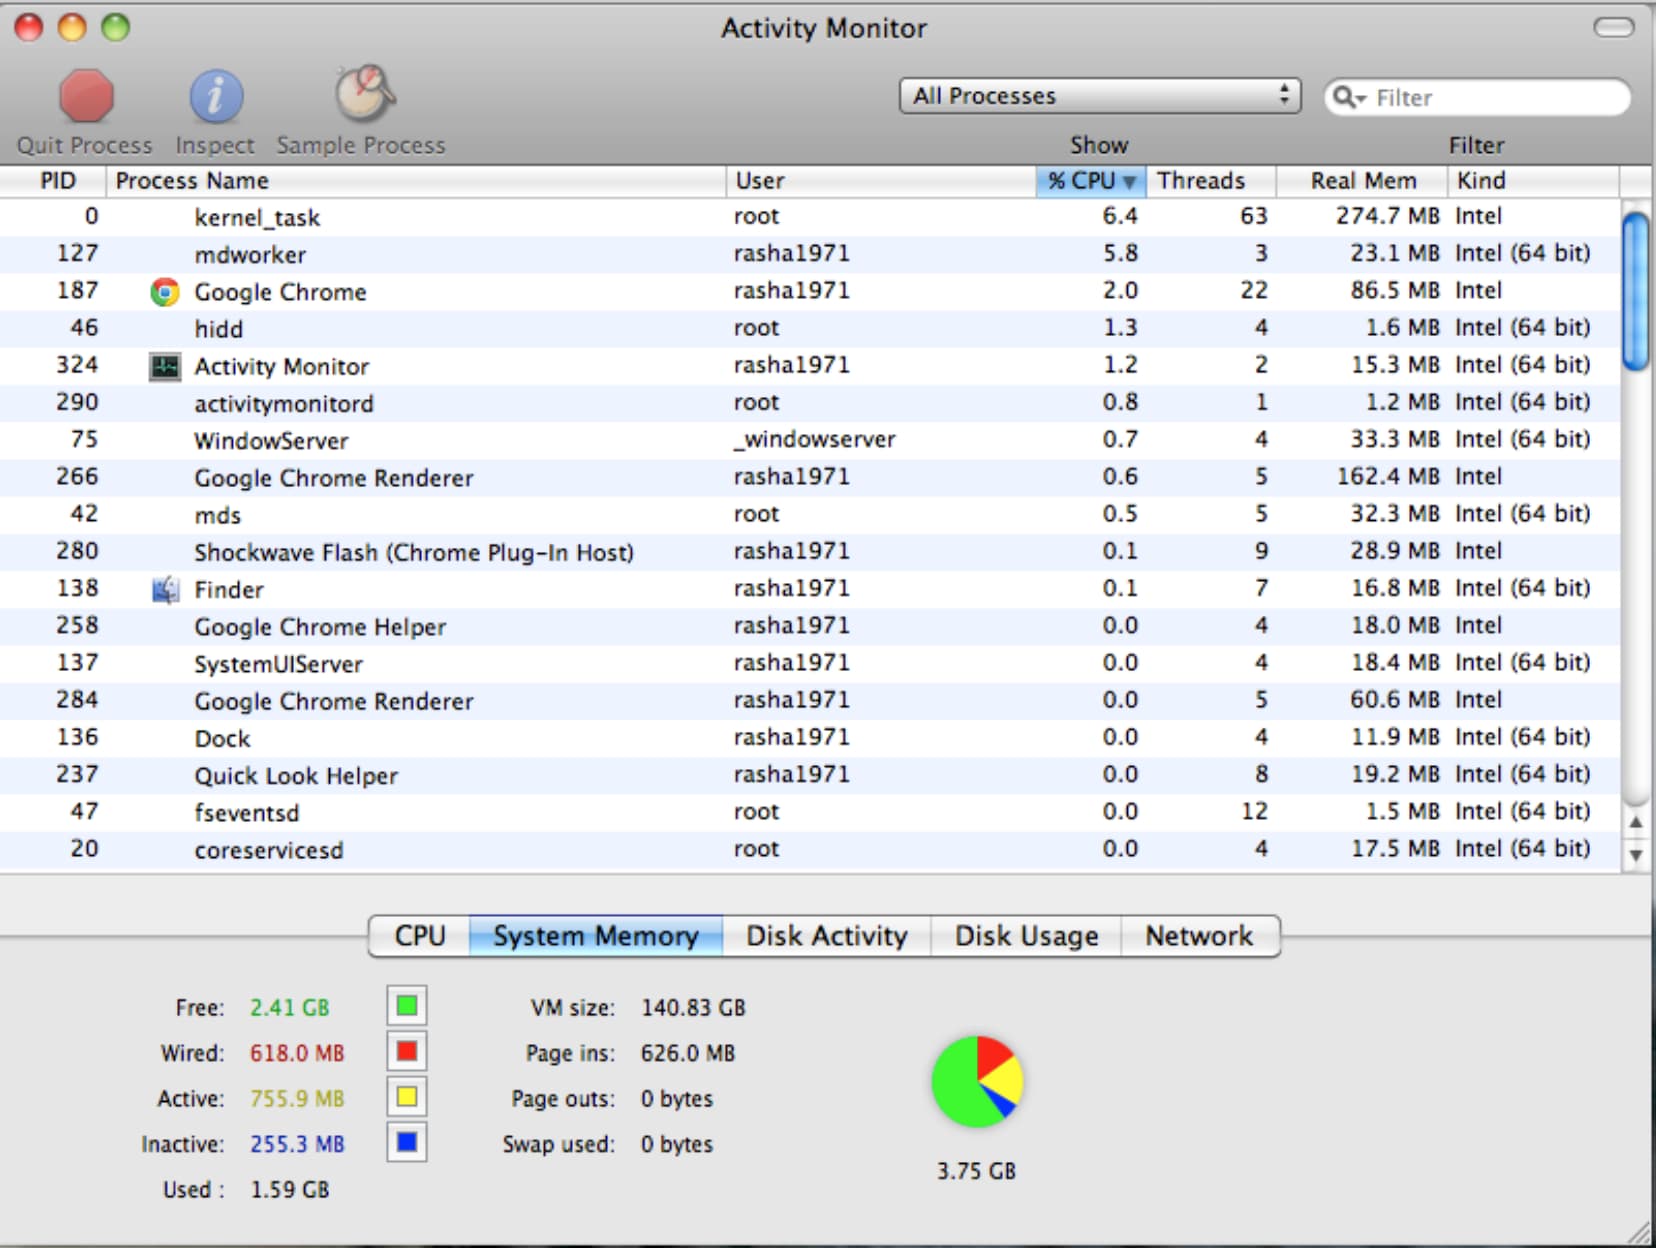
Task: Switch to the CPU tab
Action: tap(419, 936)
